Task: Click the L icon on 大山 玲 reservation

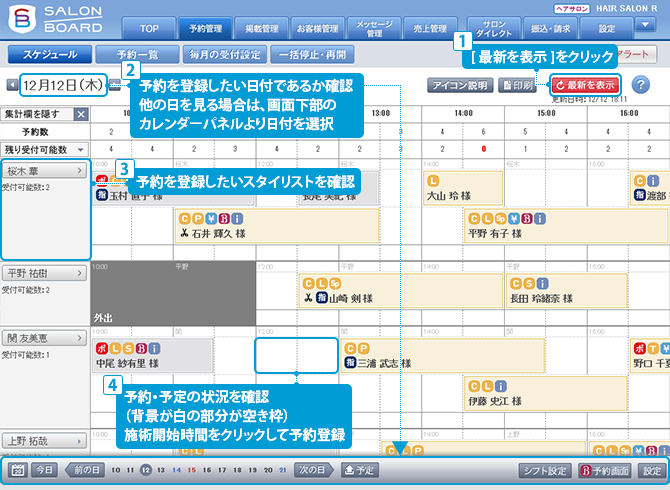Action: (x=433, y=181)
